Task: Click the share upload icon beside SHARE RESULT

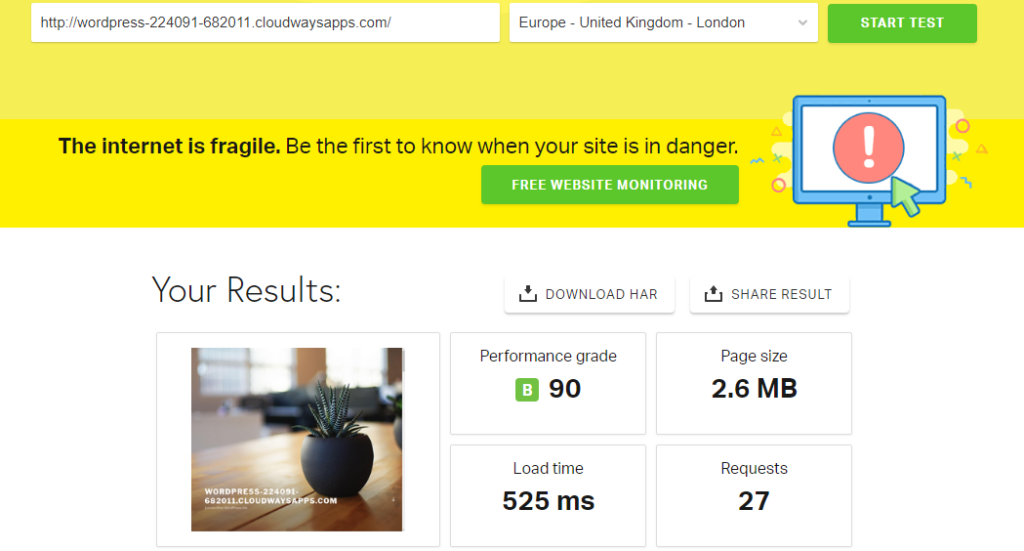Action: tap(713, 294)
